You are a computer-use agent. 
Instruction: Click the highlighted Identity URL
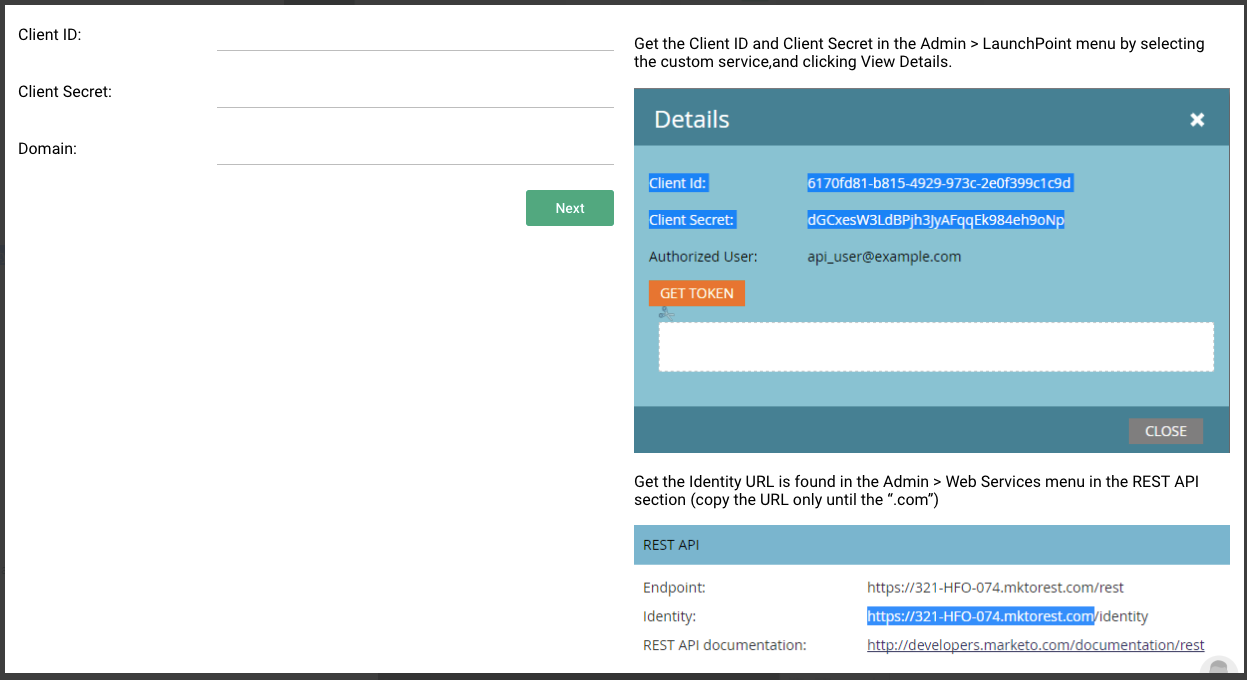point(980,616)
